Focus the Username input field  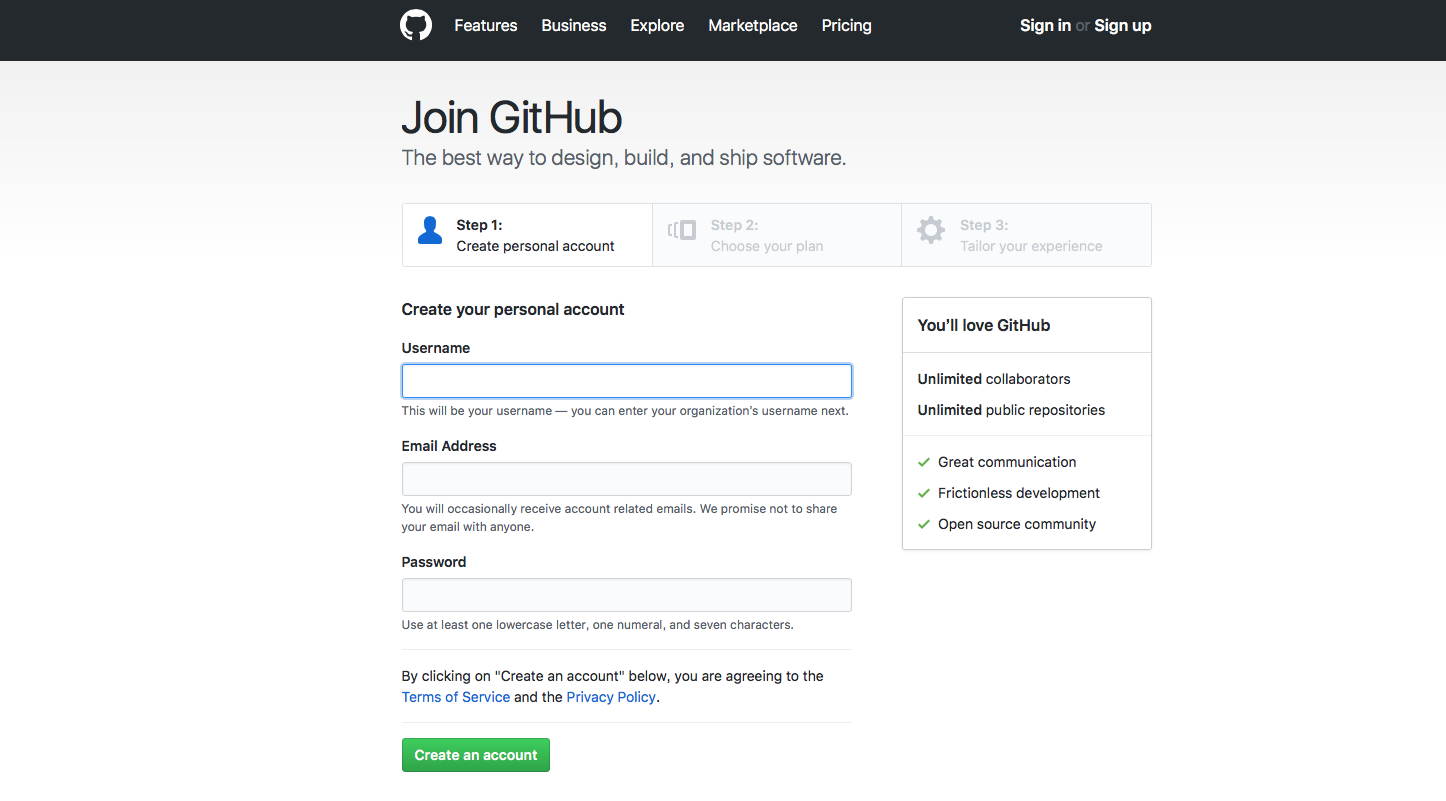pyautogui.click(x=627, y=381)
